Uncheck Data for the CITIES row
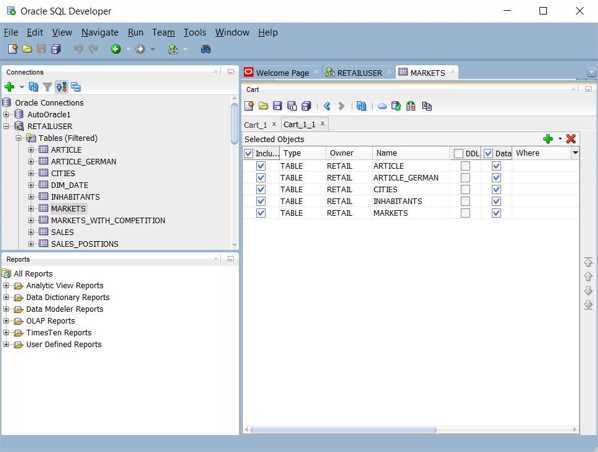598x452 pixels. pyautogui.click(x=496, y=190)
